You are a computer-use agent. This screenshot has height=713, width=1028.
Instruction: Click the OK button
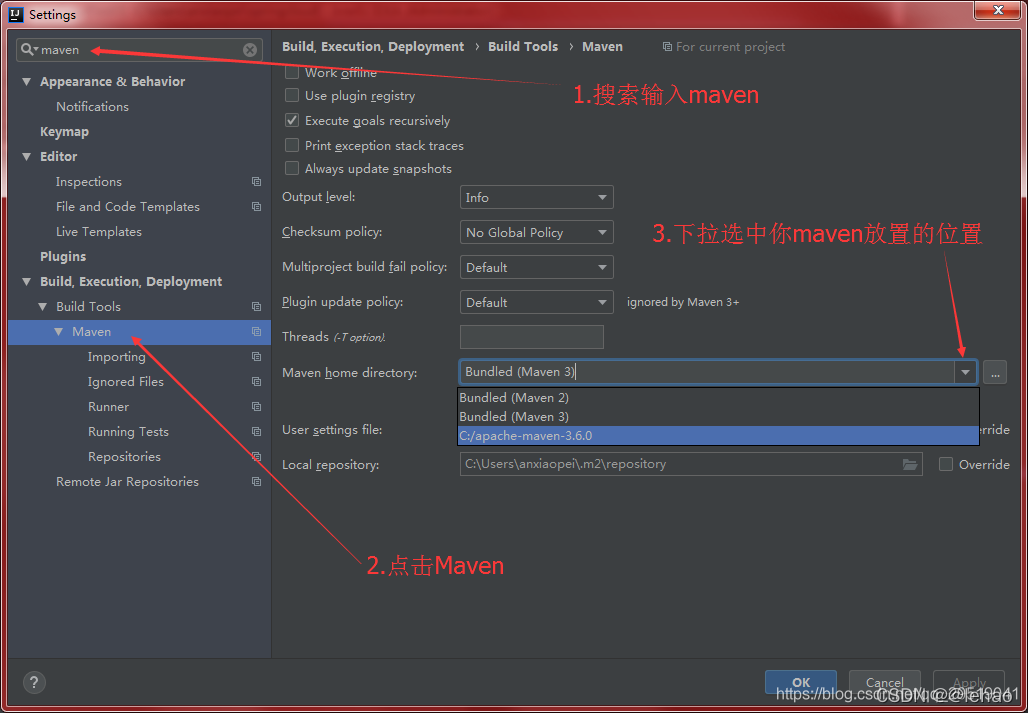coord(801,682)
